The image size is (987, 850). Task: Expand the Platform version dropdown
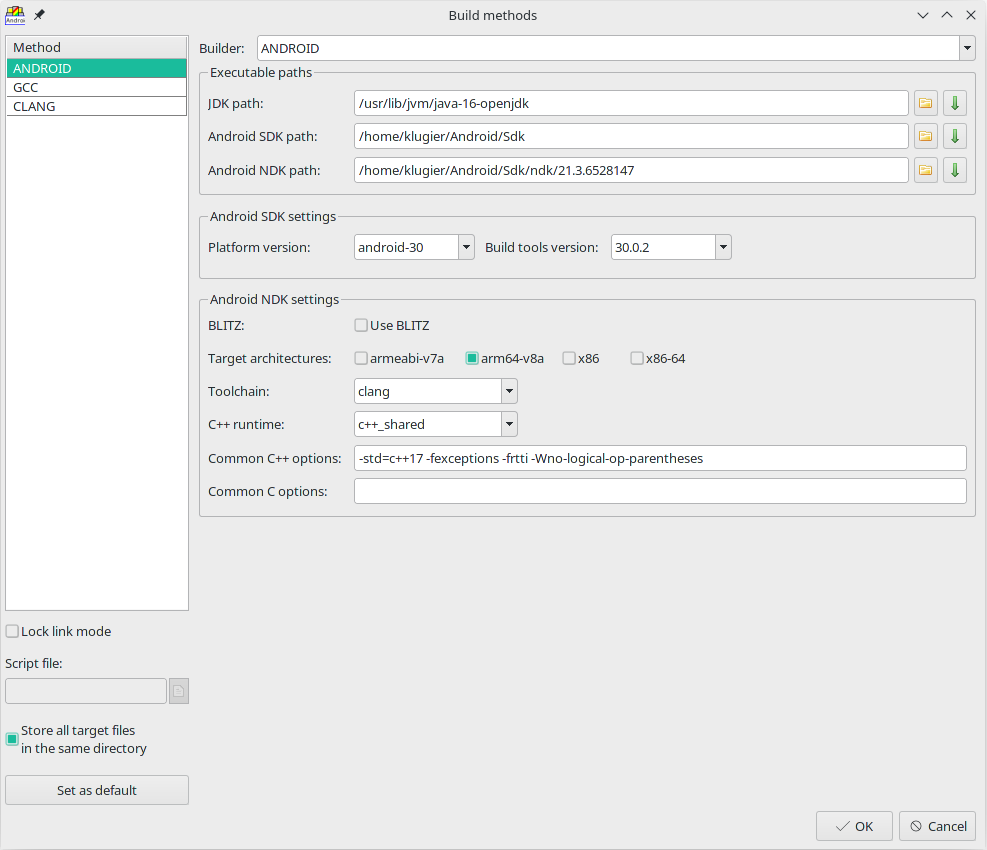(x=466, y=247)
